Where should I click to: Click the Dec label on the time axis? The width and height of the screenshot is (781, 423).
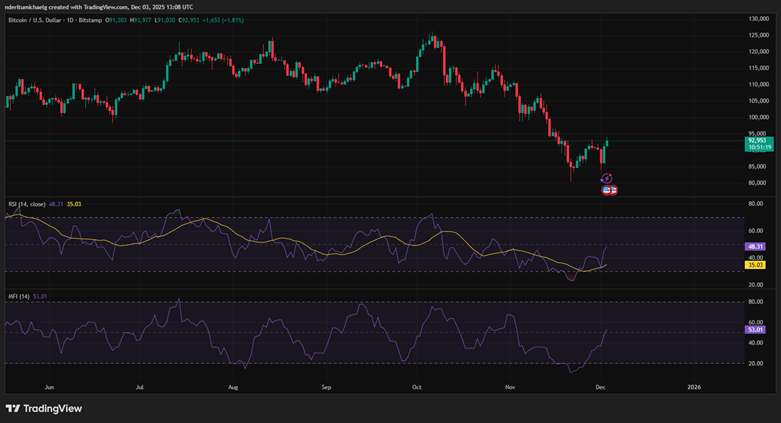point(602,385)
